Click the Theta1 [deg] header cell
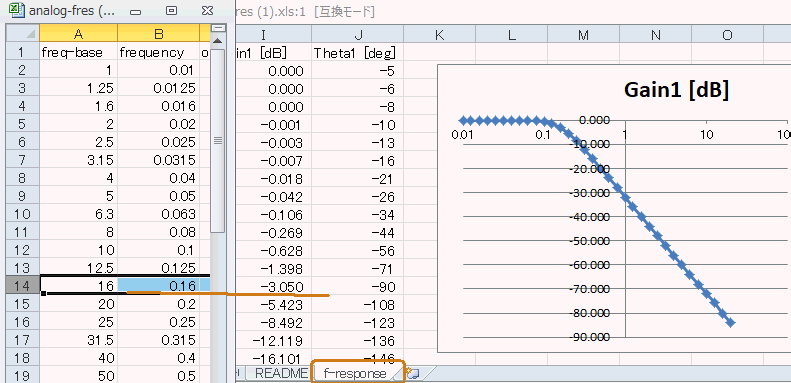The height and width of the screenshot is (383, 791). point(357,52)
